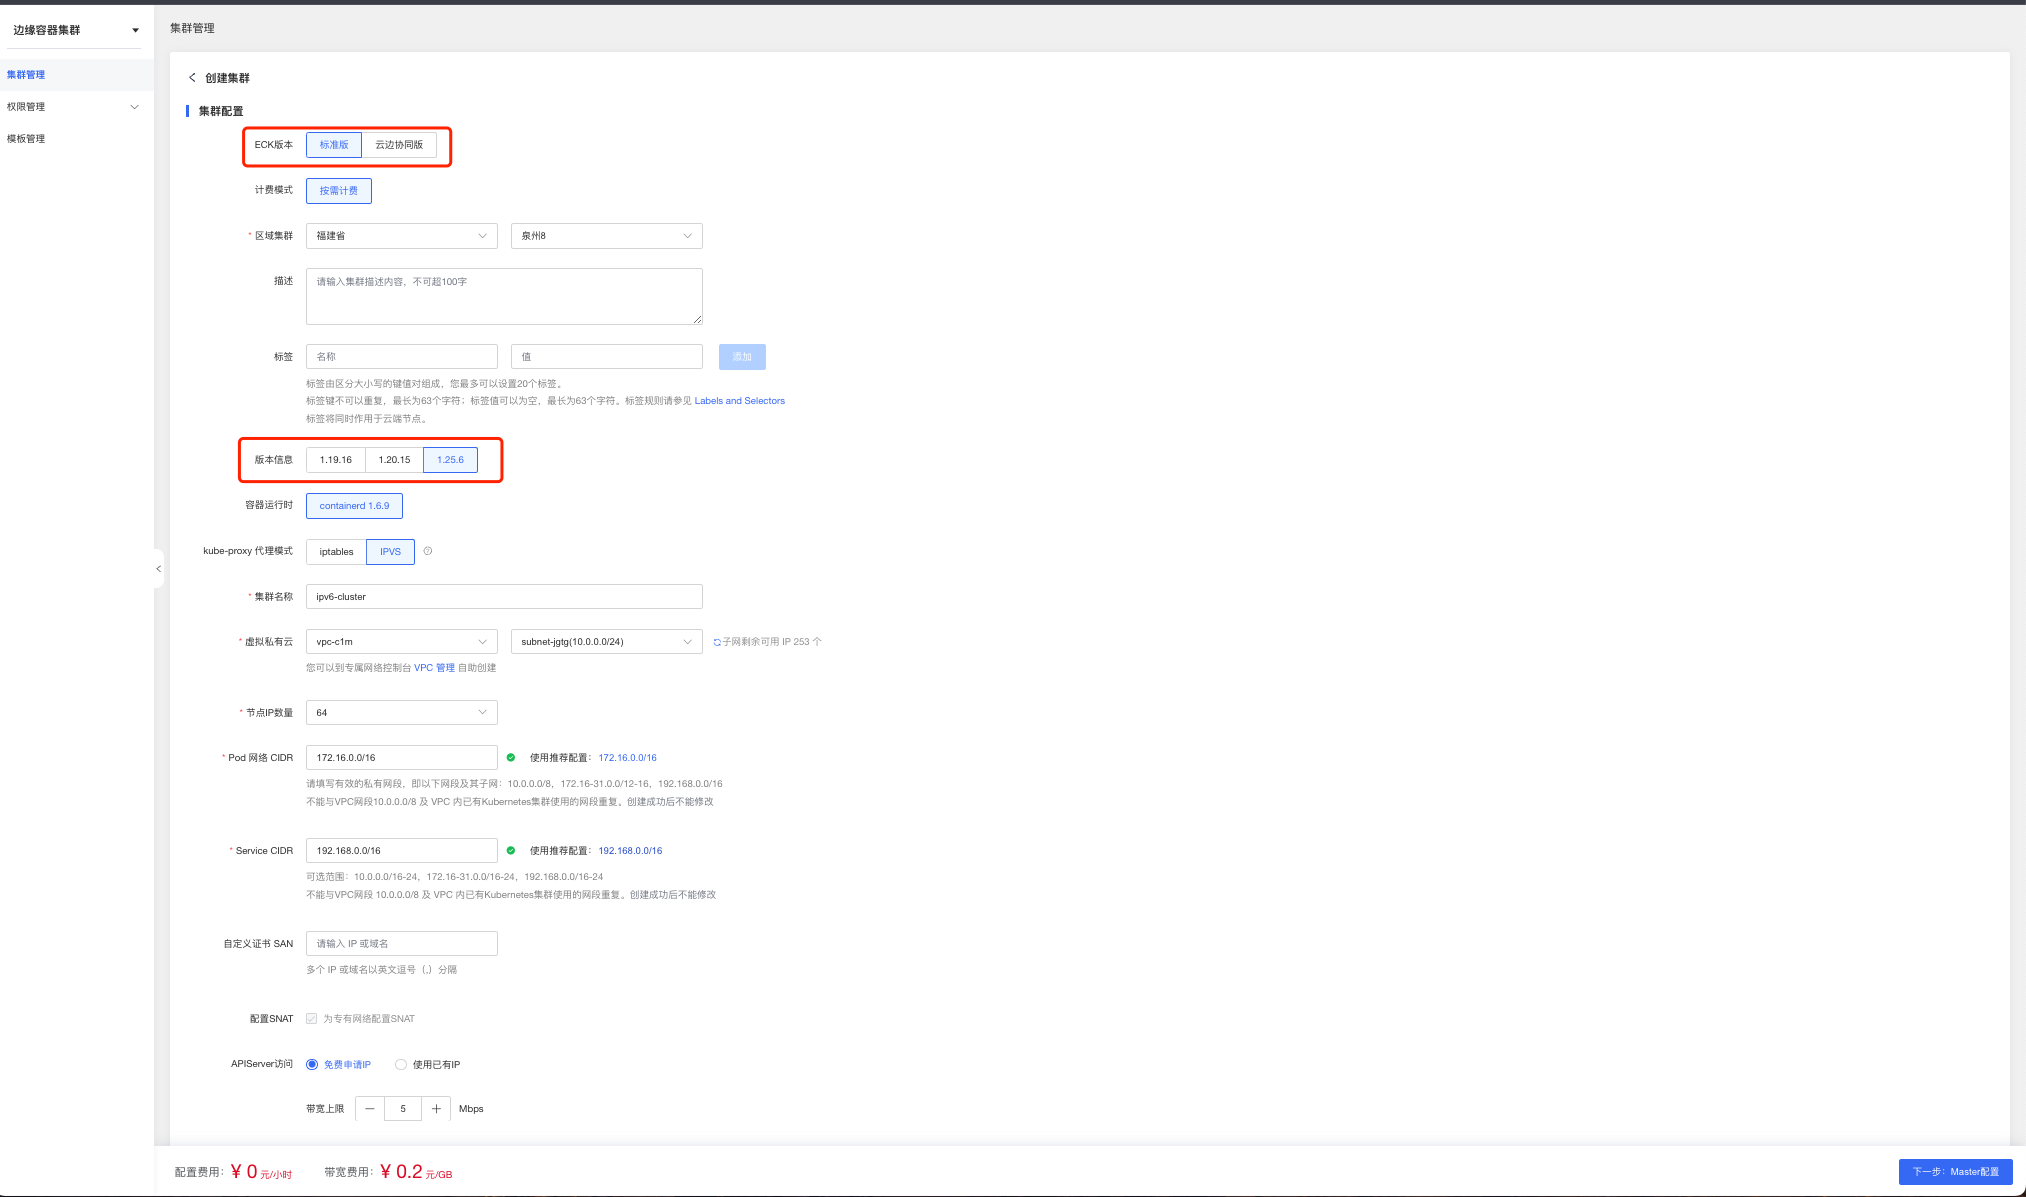This screenshot has width=2026, height=1197.
Task: Click the back arrow beside 创建集群
Action: [192, 77]
